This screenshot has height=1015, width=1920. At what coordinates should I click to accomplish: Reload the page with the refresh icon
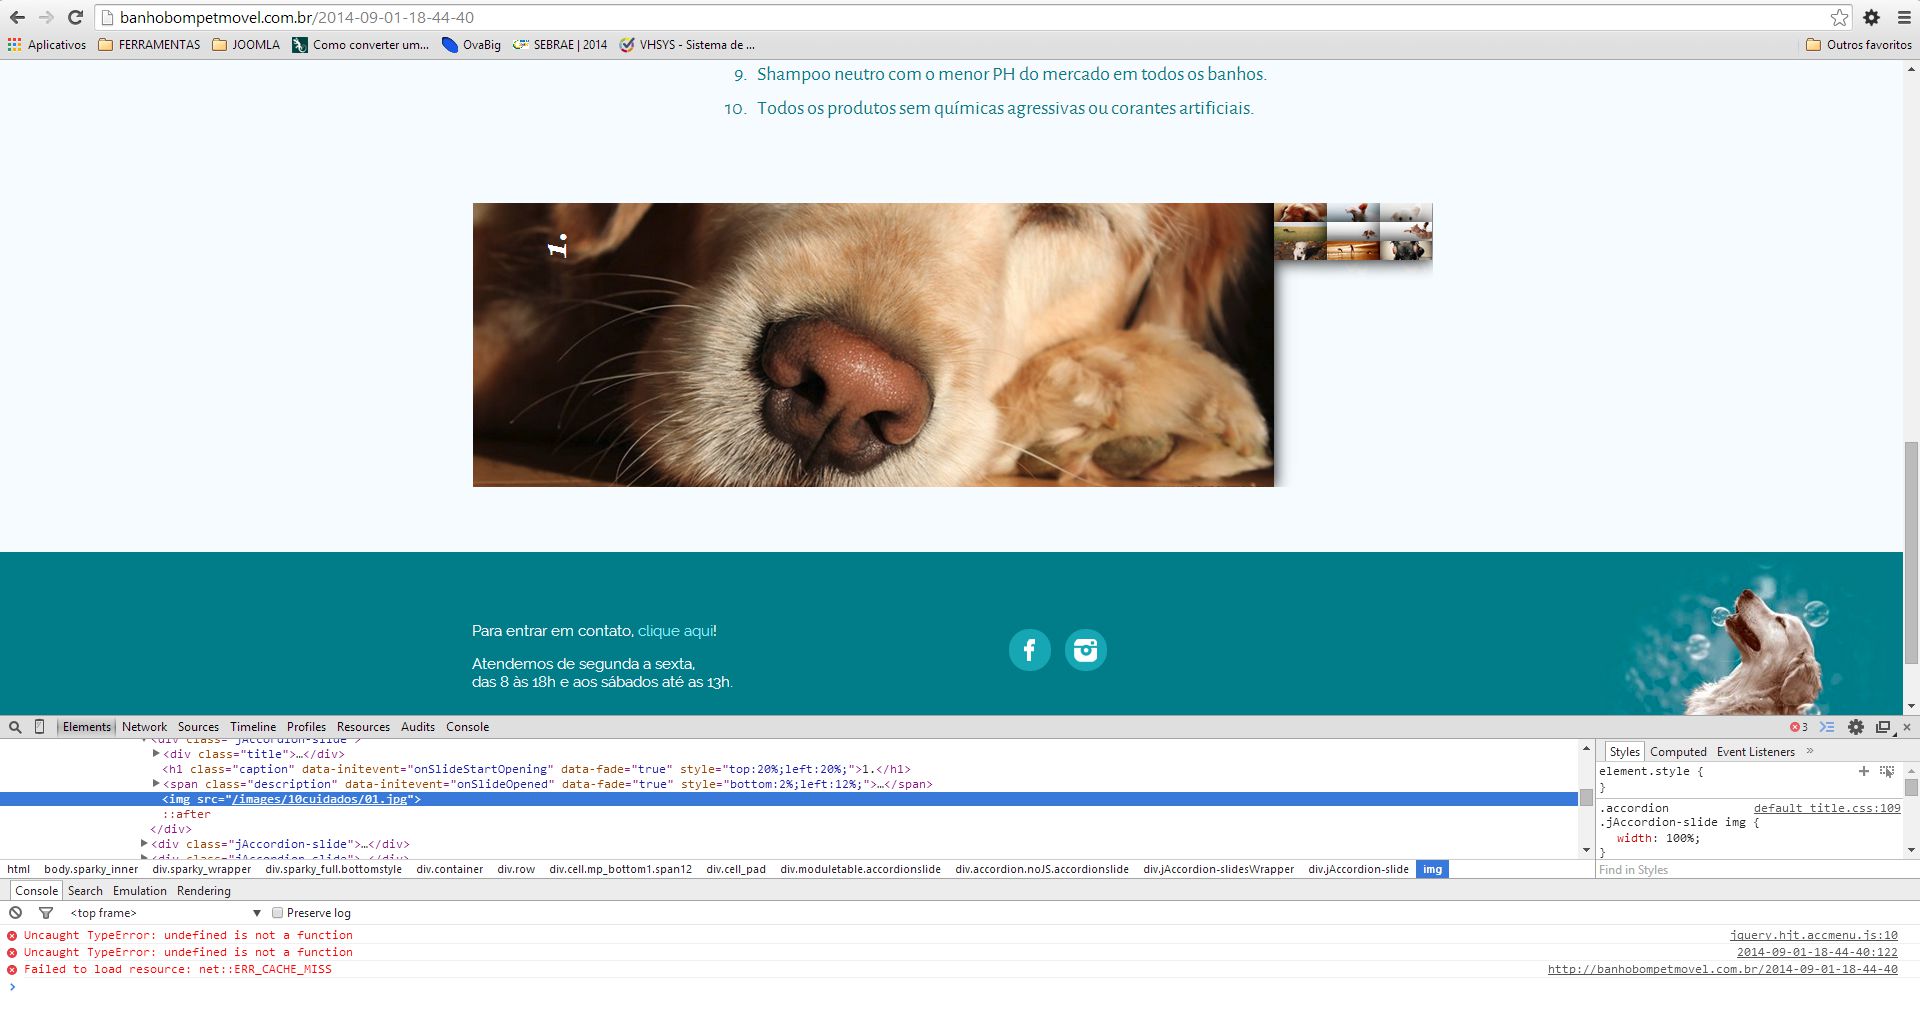75,17
